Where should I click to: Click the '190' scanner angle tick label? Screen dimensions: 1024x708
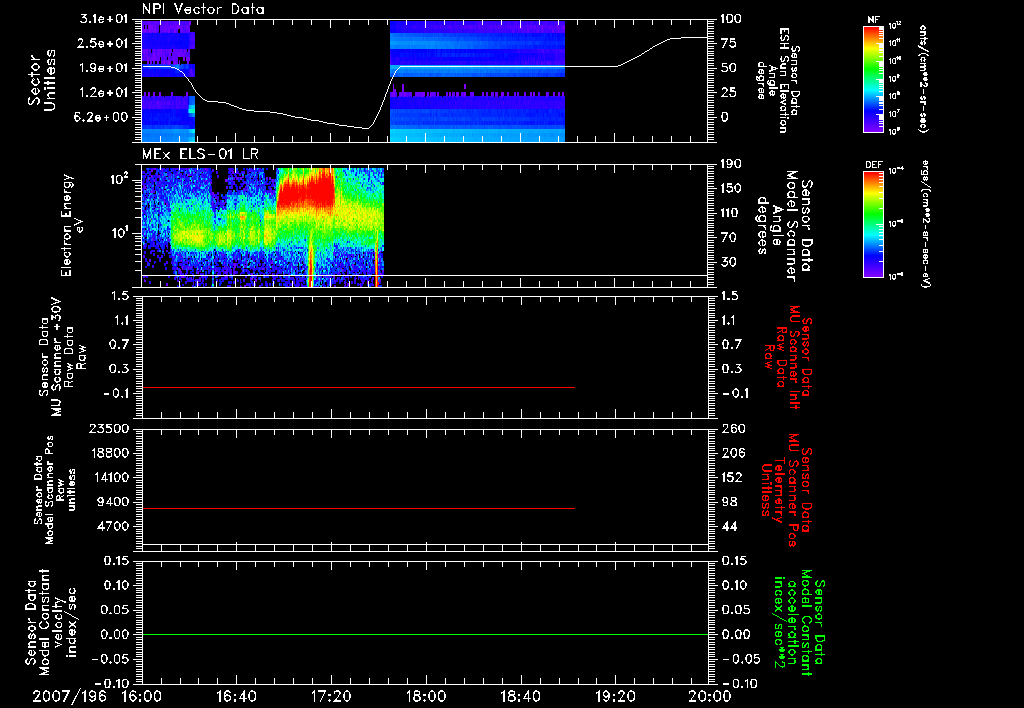[731, 164]
